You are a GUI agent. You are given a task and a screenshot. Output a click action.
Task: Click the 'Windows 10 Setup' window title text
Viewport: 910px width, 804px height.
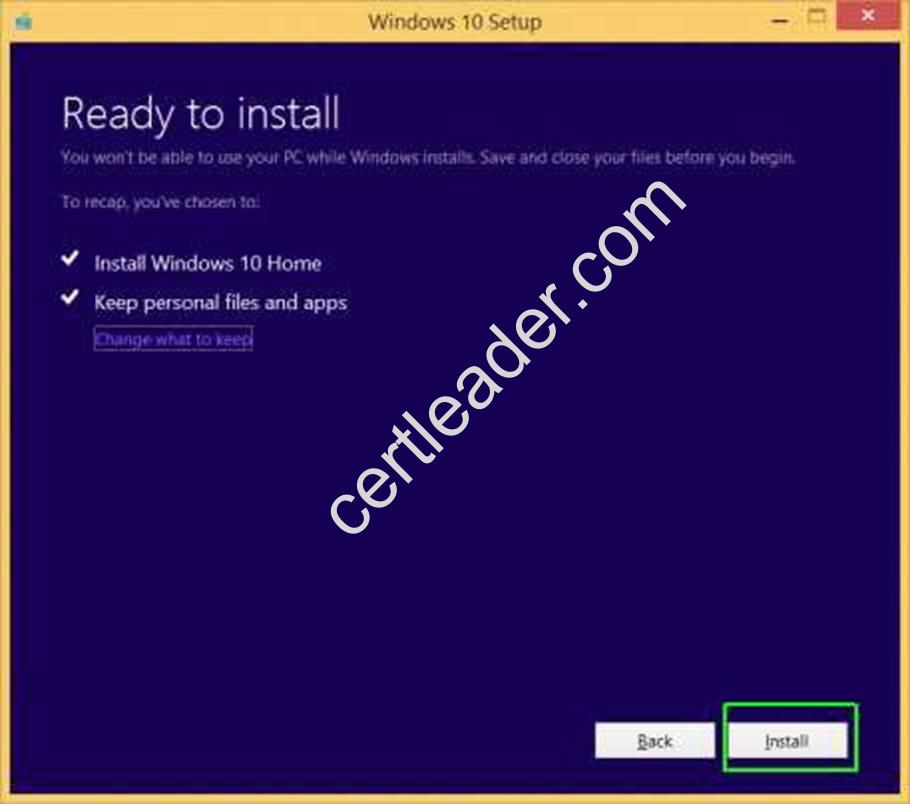[455, 22]
